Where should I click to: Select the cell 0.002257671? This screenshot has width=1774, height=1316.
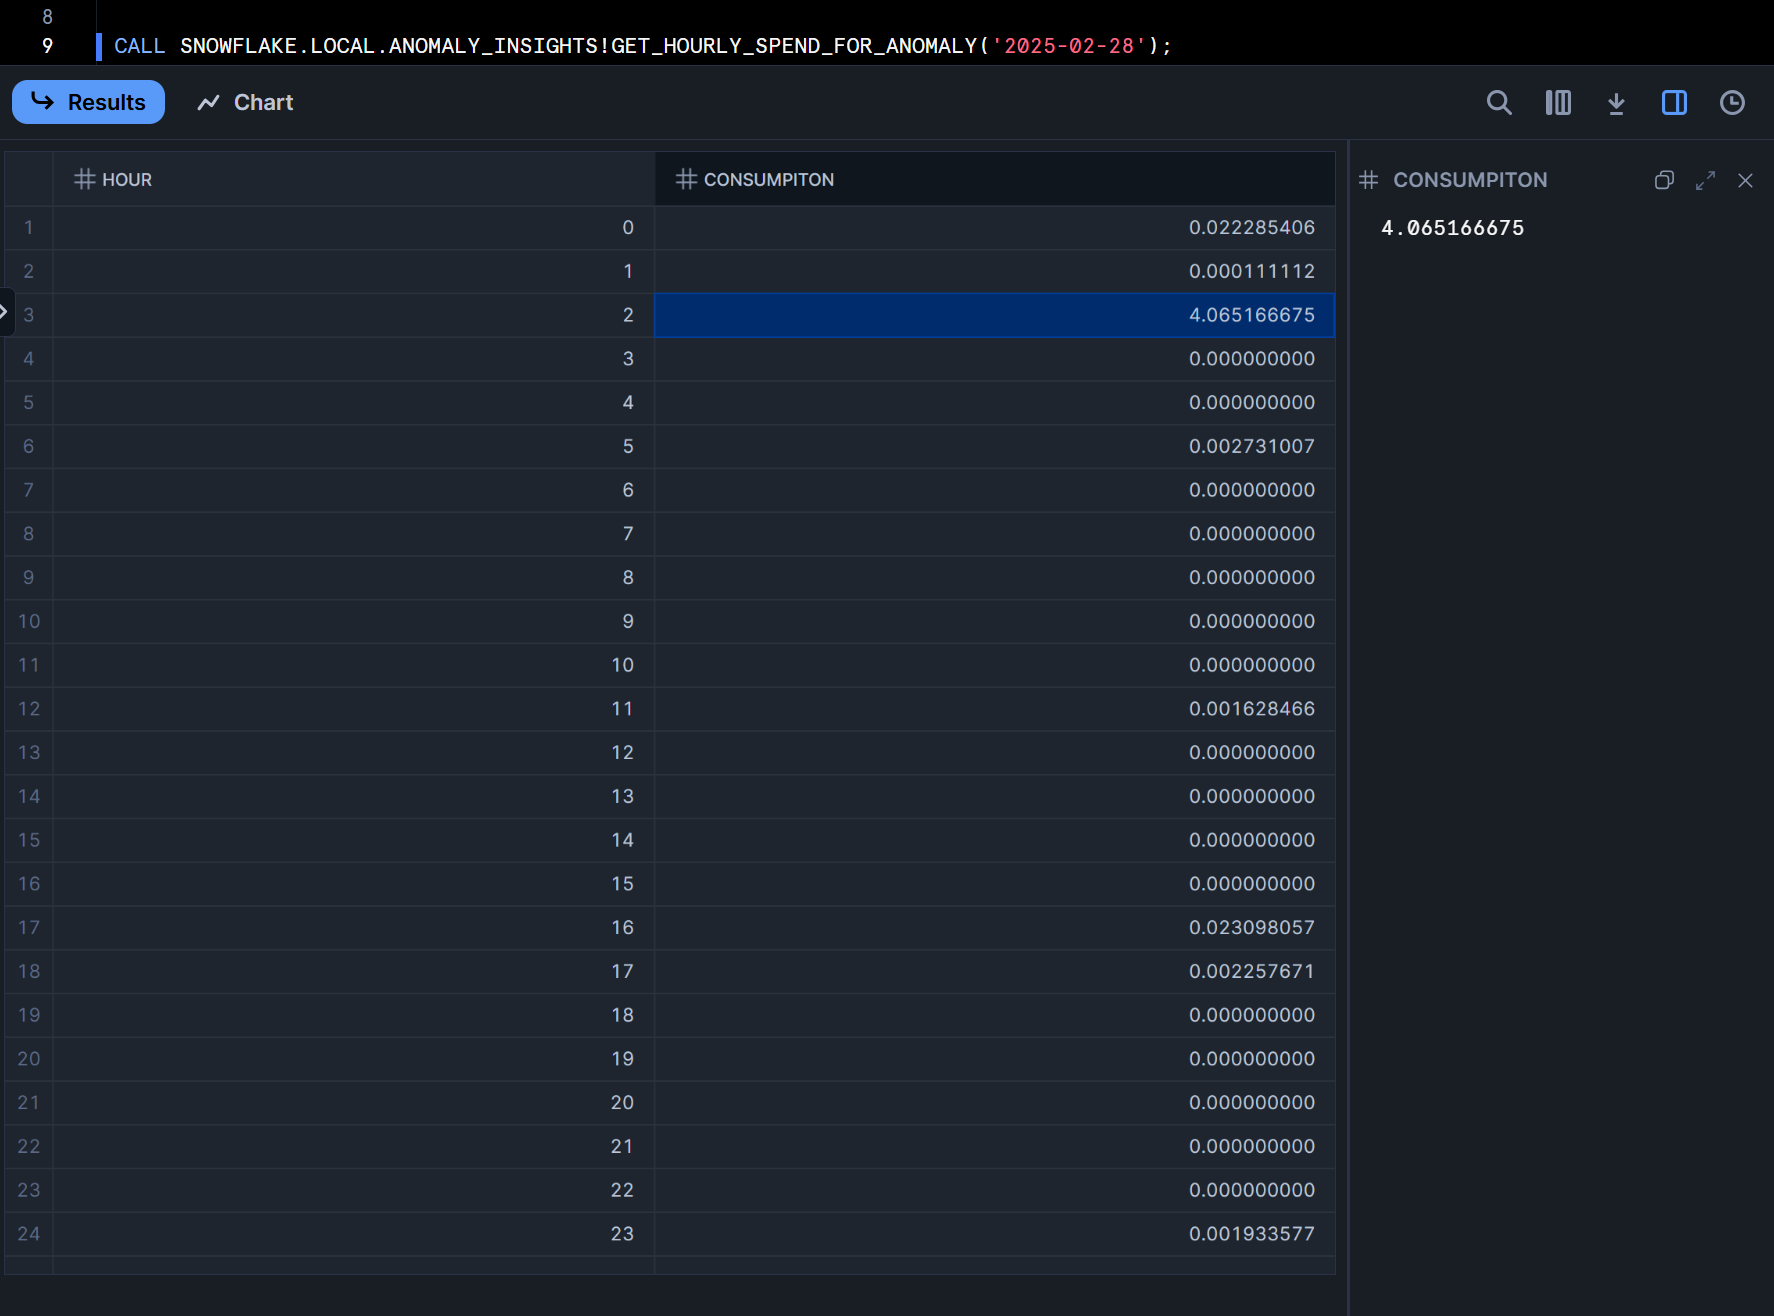tap(994, 971)
